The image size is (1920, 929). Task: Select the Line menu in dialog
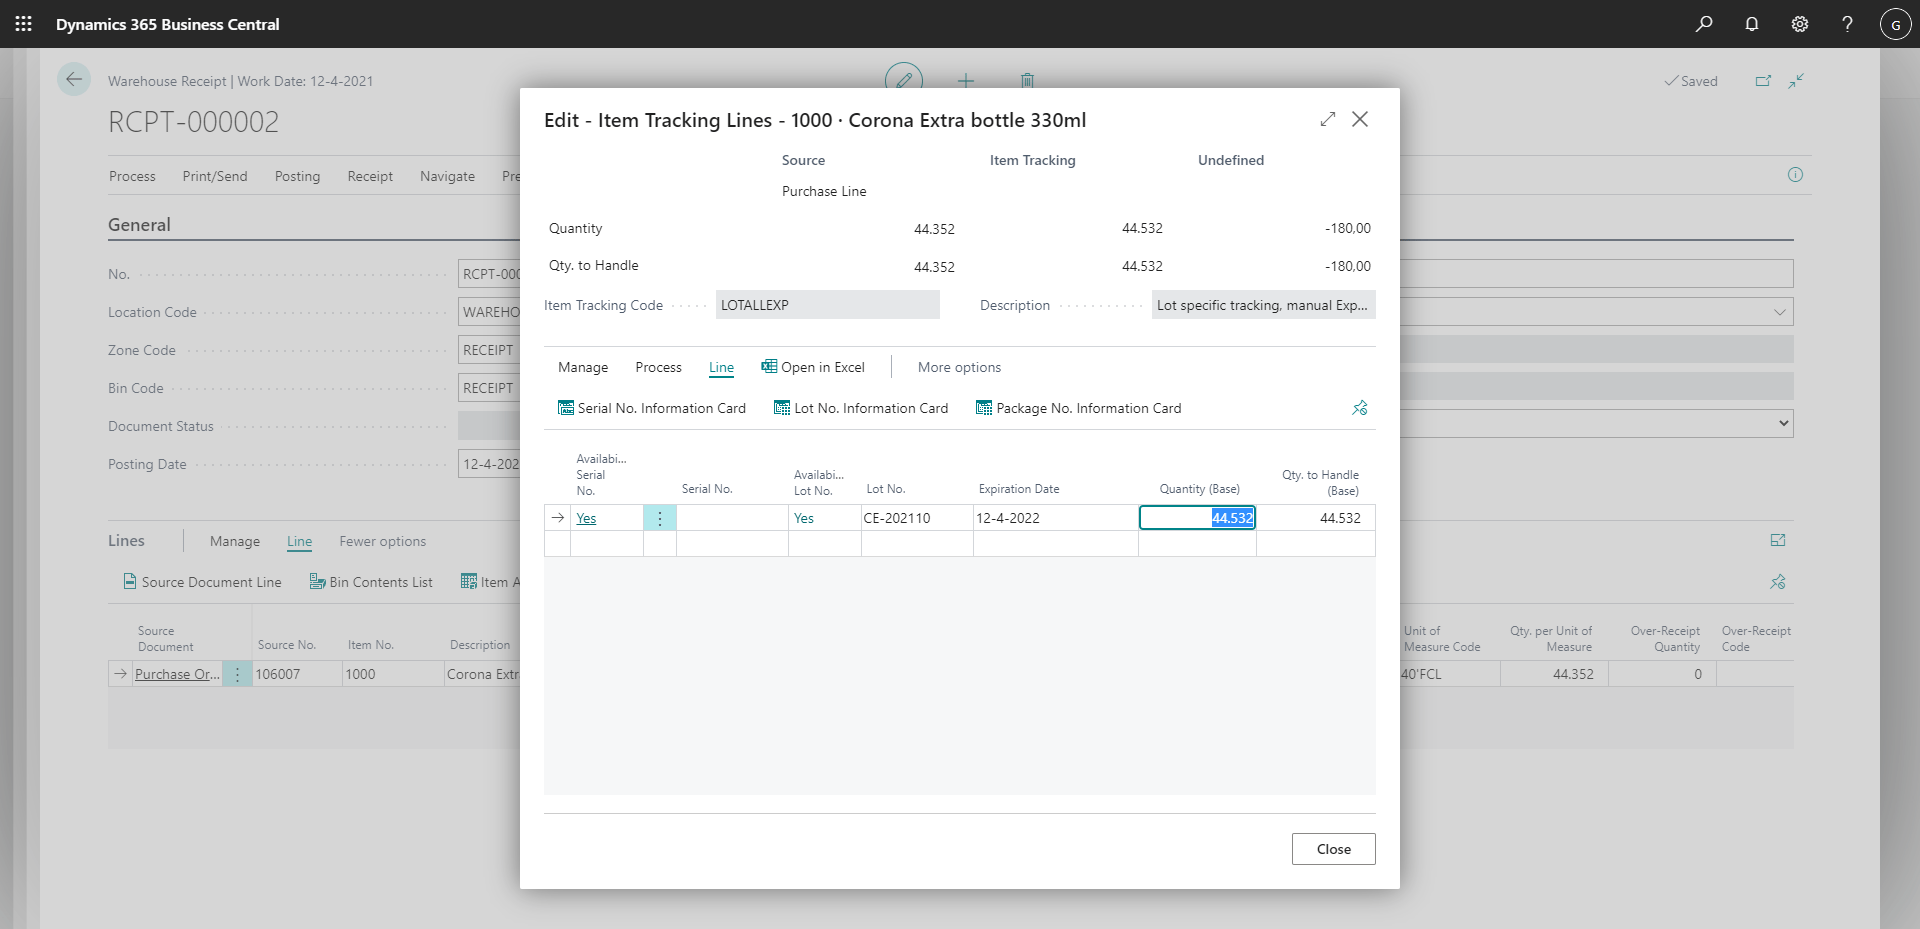tap(721, 367)
